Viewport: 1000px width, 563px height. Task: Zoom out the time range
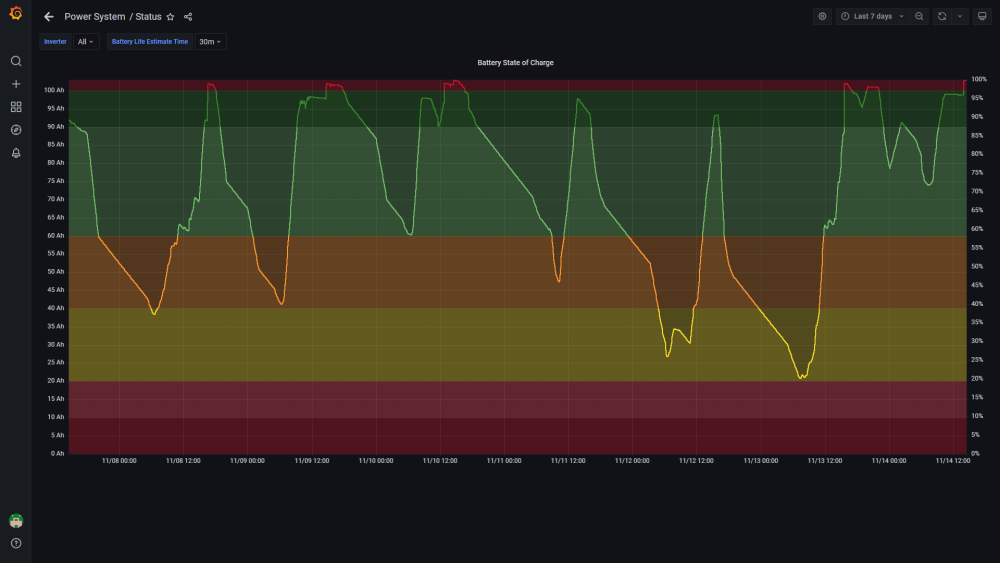click(919, 17)
